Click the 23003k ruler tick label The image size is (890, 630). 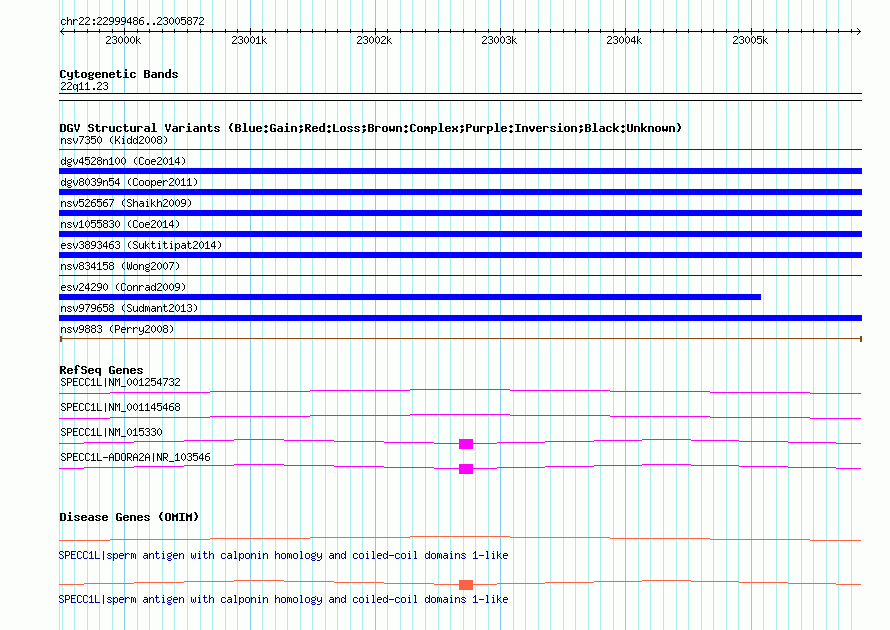pos(498,40)
